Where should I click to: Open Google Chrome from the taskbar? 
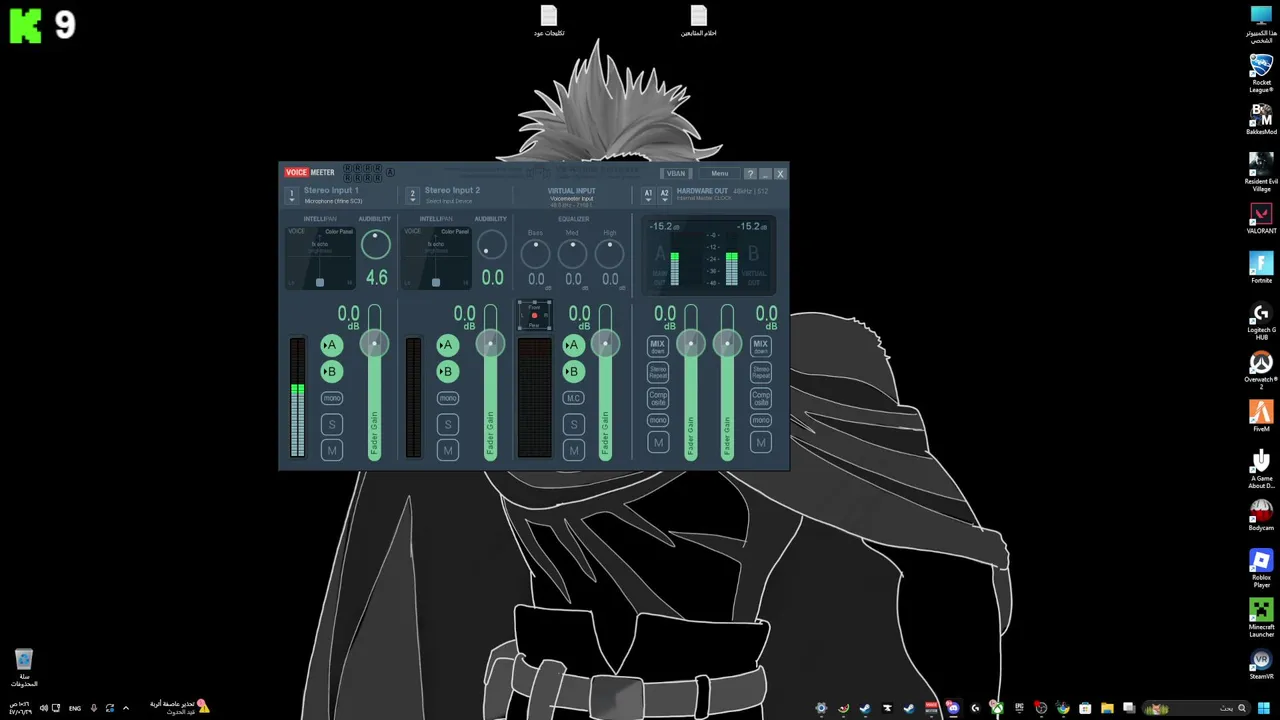[1063, 708]
